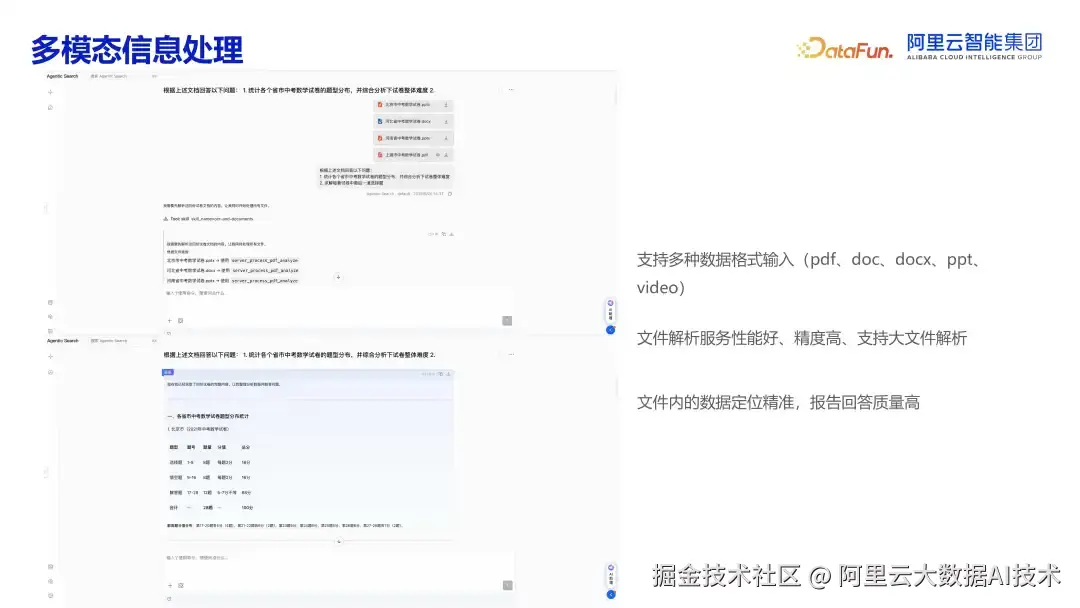Screen dimensions: 1080x608
Task: Click the 填空题 table cell
Action: coord(176,478)
